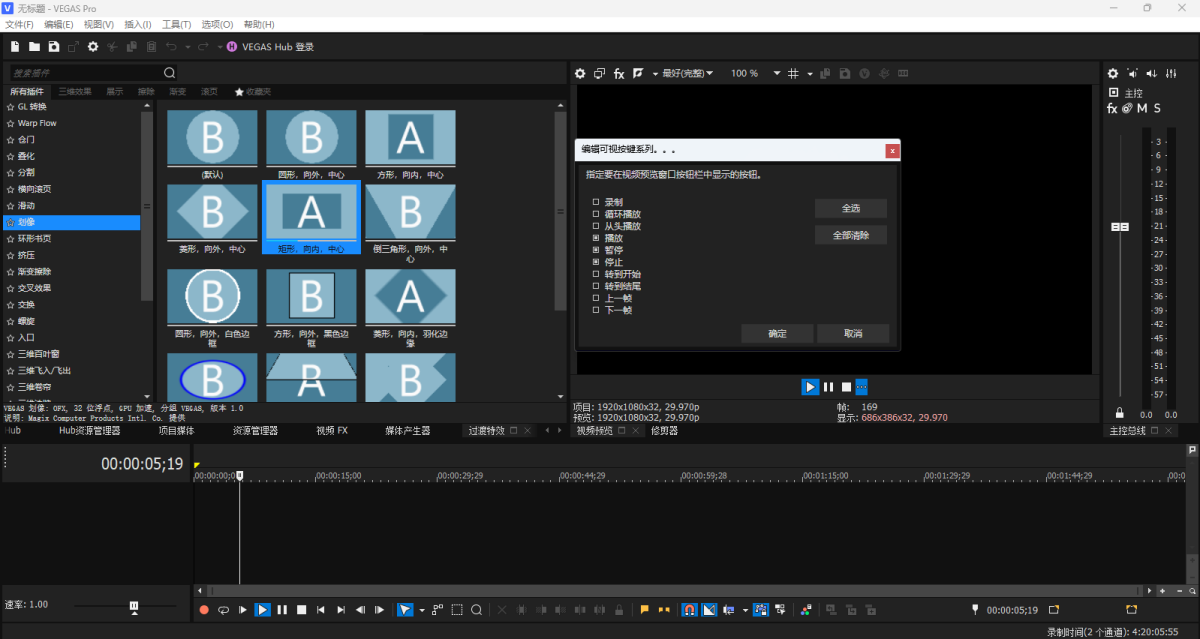Expand undo history dropdown arrow
This screenshot has width=1200, height=639.
(187, 46)
